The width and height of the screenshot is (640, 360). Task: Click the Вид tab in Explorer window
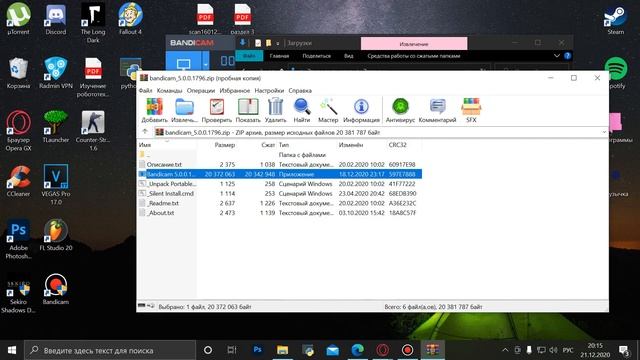pos(349,56)
